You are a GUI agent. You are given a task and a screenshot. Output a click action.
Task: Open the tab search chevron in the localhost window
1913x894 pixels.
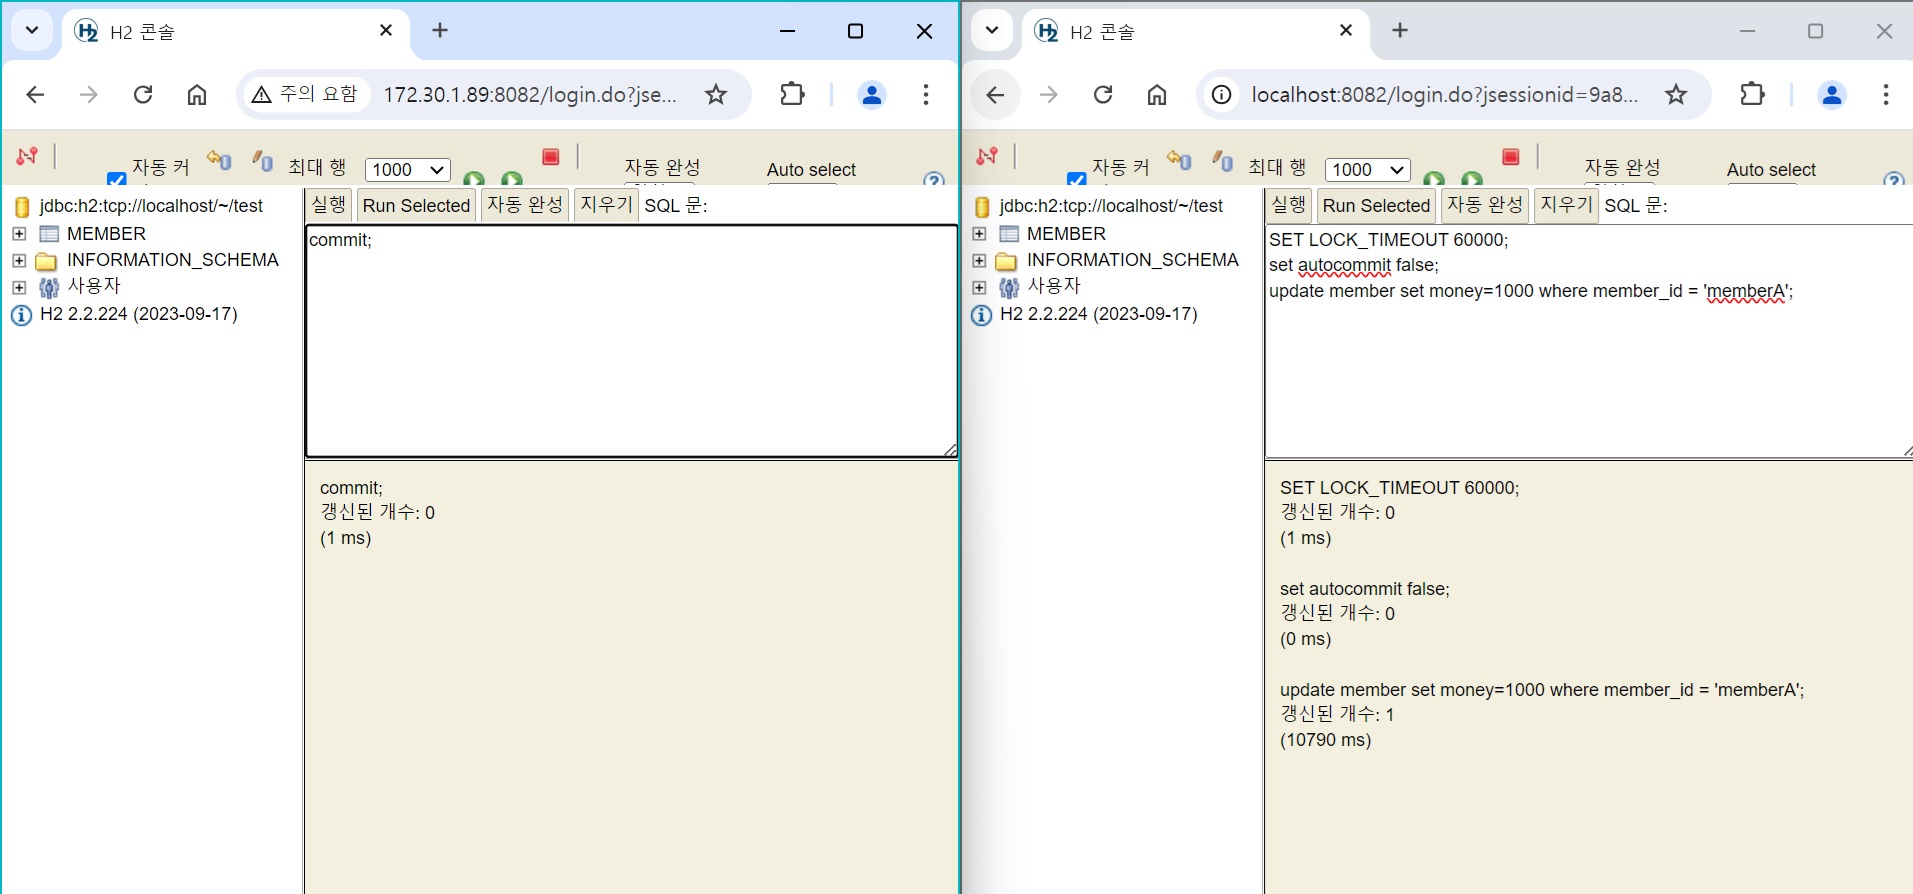(992, 30)
